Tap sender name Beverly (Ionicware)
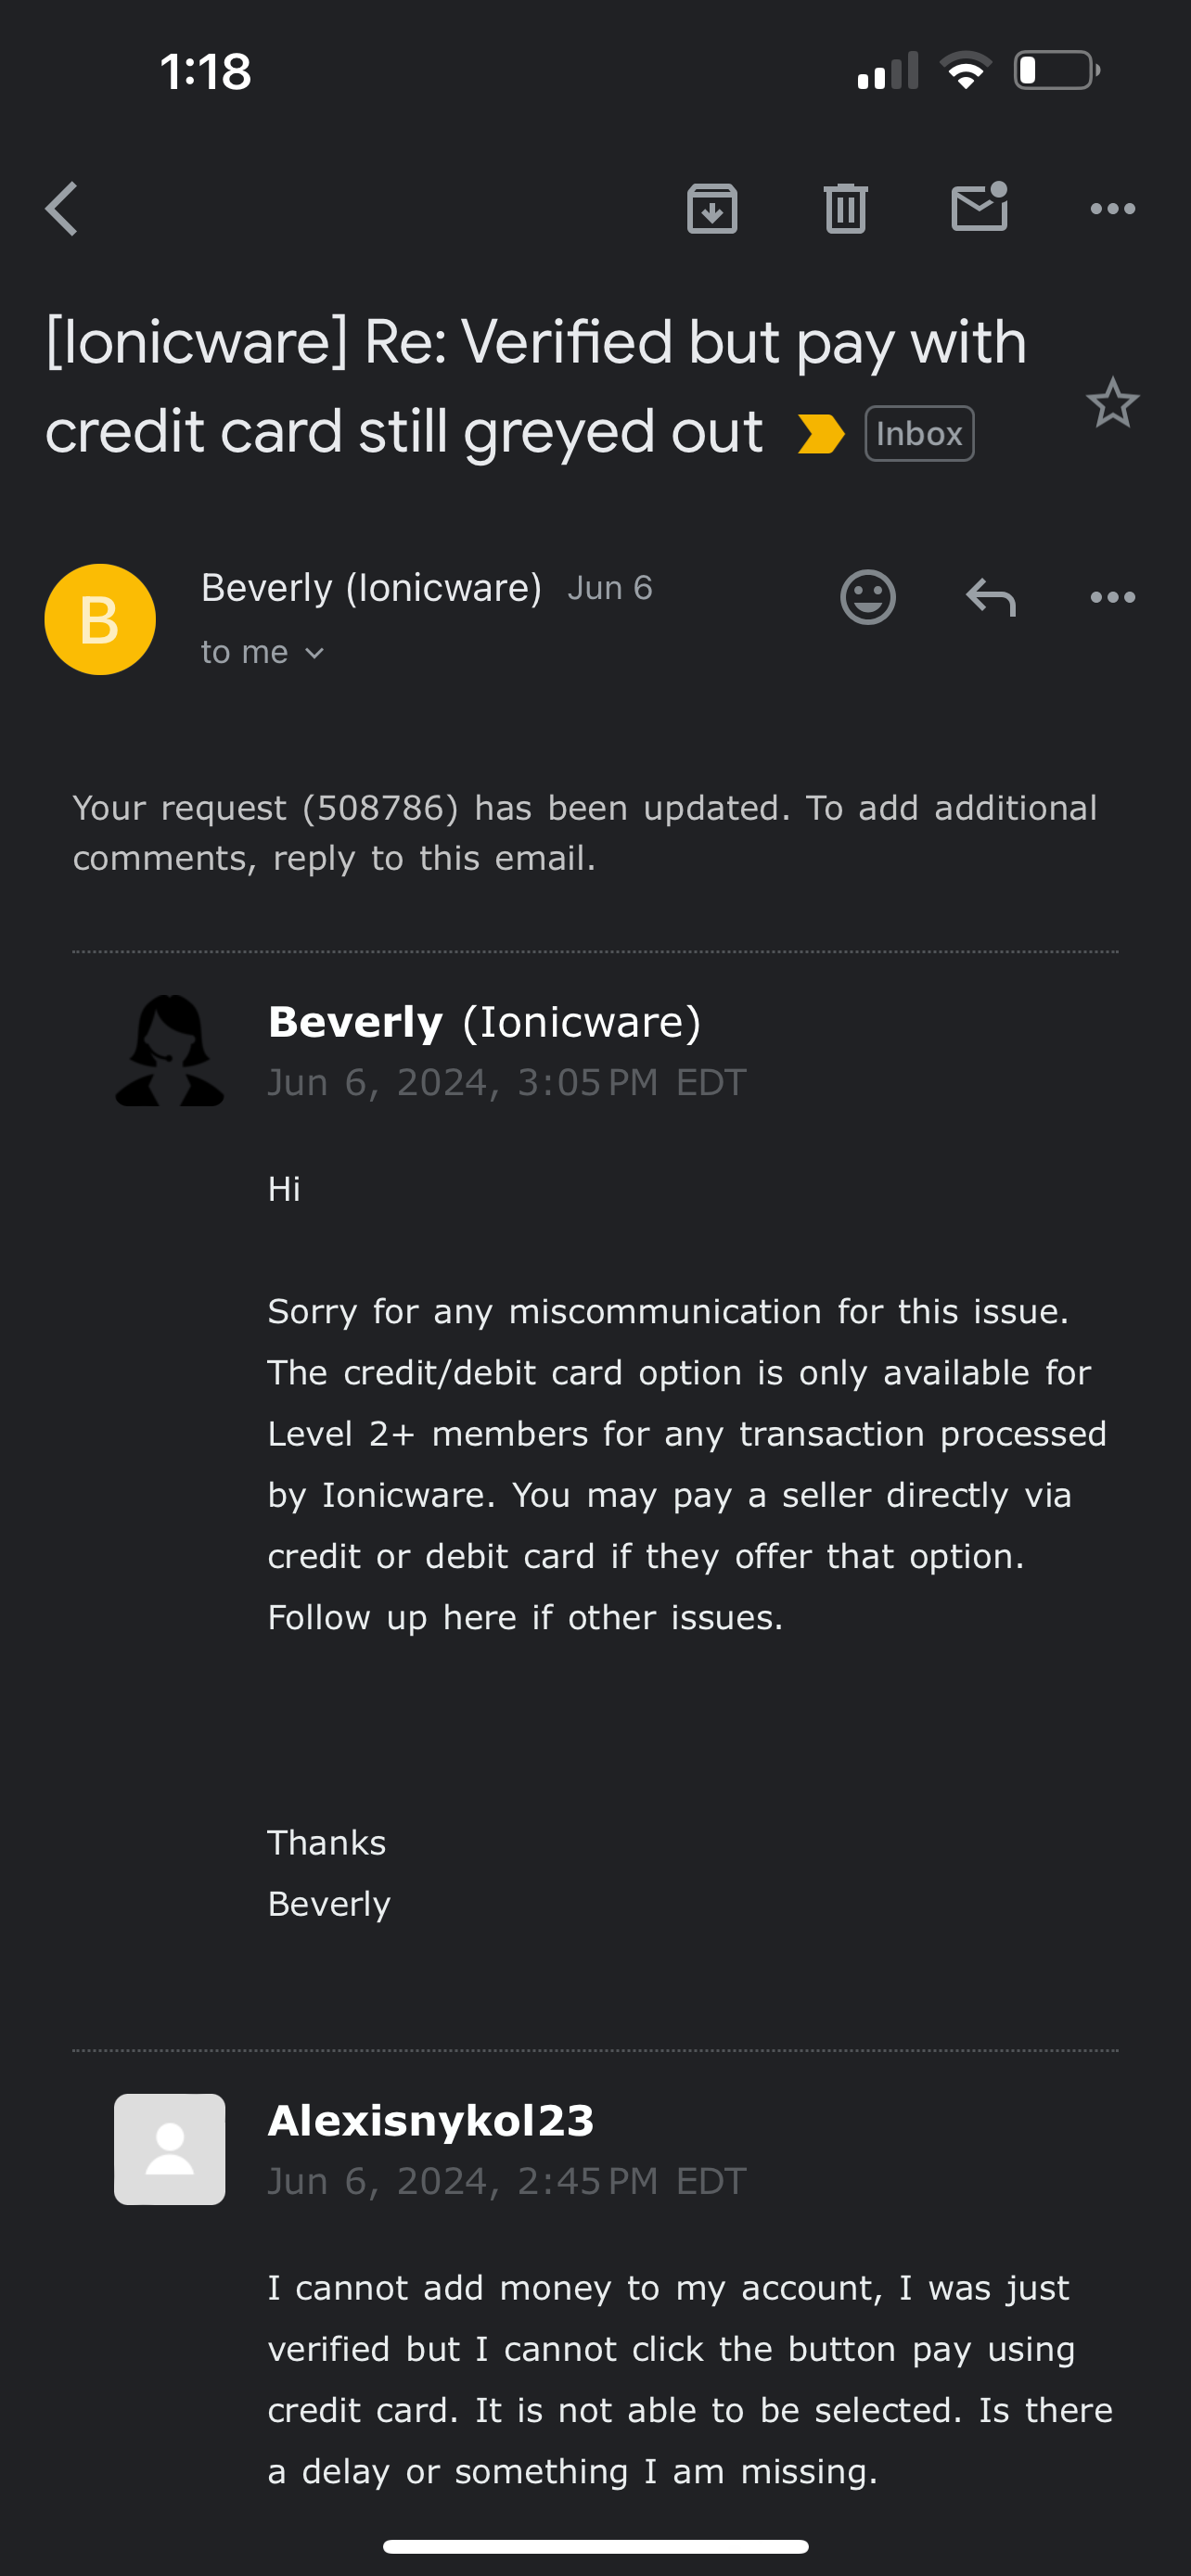The width and height of the screenshot is (1191, 2576). coord(371,588)
